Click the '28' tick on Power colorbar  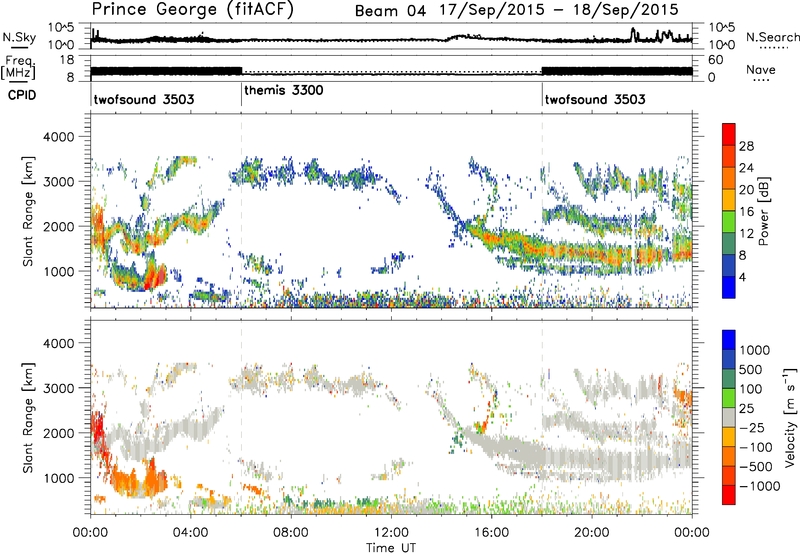coord(746,146)
